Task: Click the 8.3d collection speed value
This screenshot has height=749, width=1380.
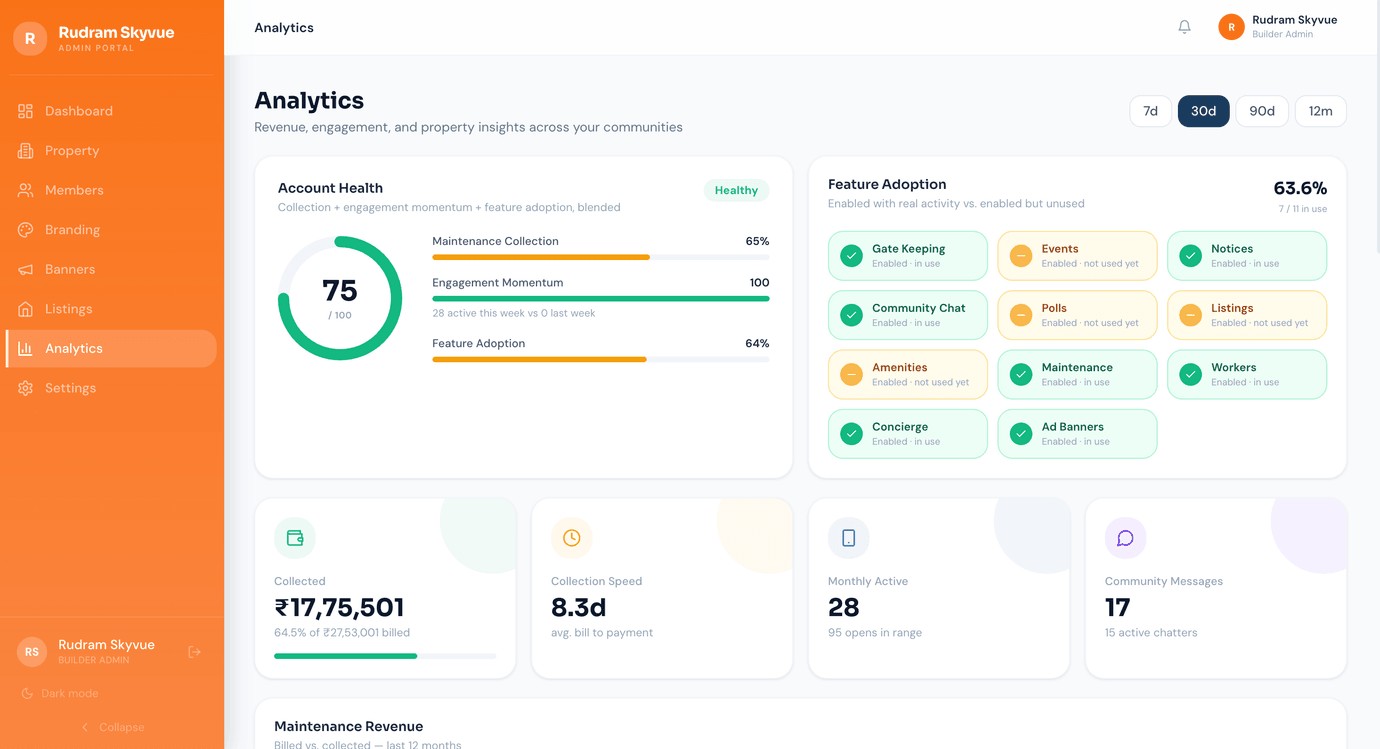Action: [578, 608]
